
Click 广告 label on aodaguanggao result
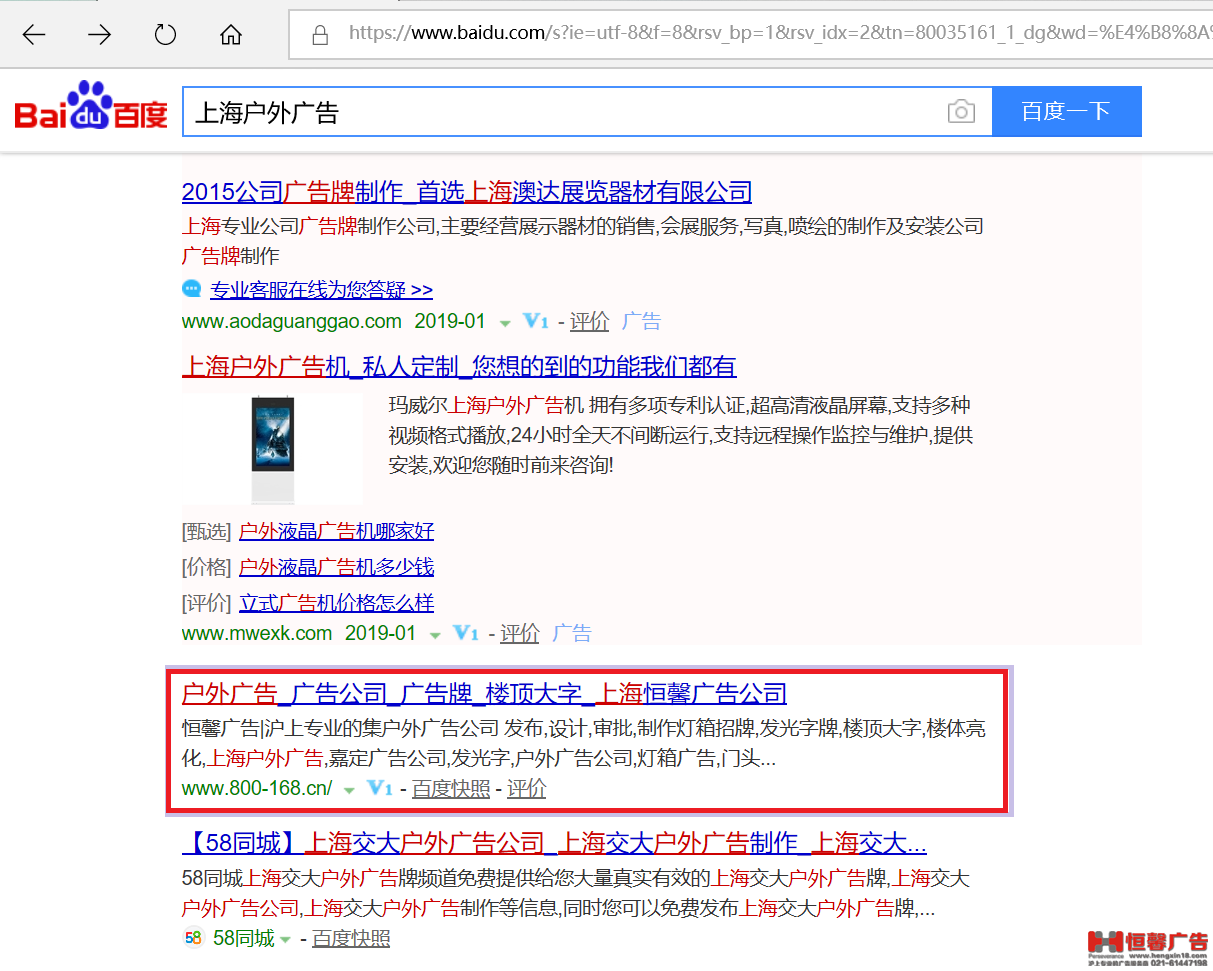pyautogui.click(x=641, y=322)
